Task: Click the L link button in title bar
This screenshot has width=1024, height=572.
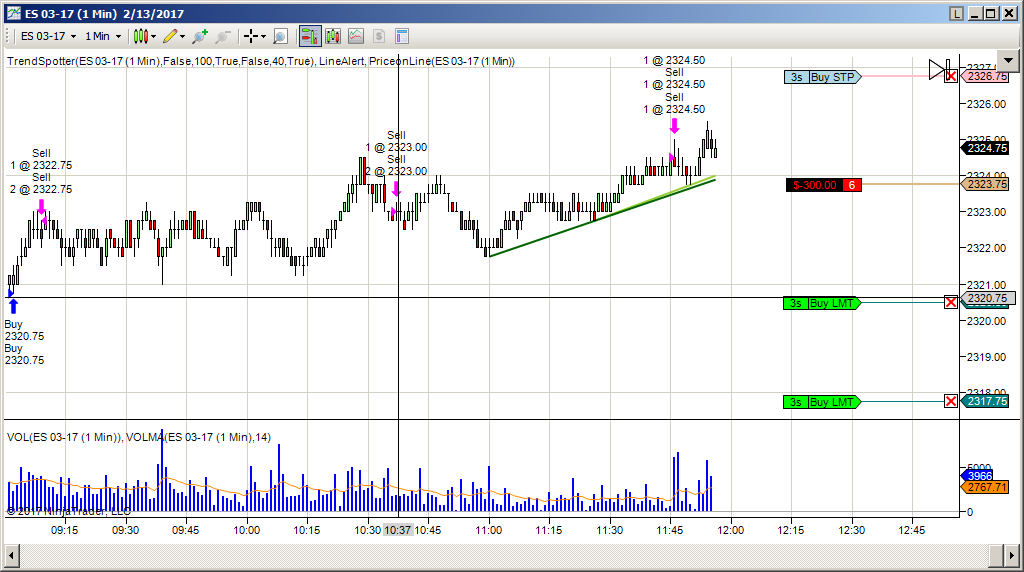Action: pyautogui.click(x=957, y=14)
